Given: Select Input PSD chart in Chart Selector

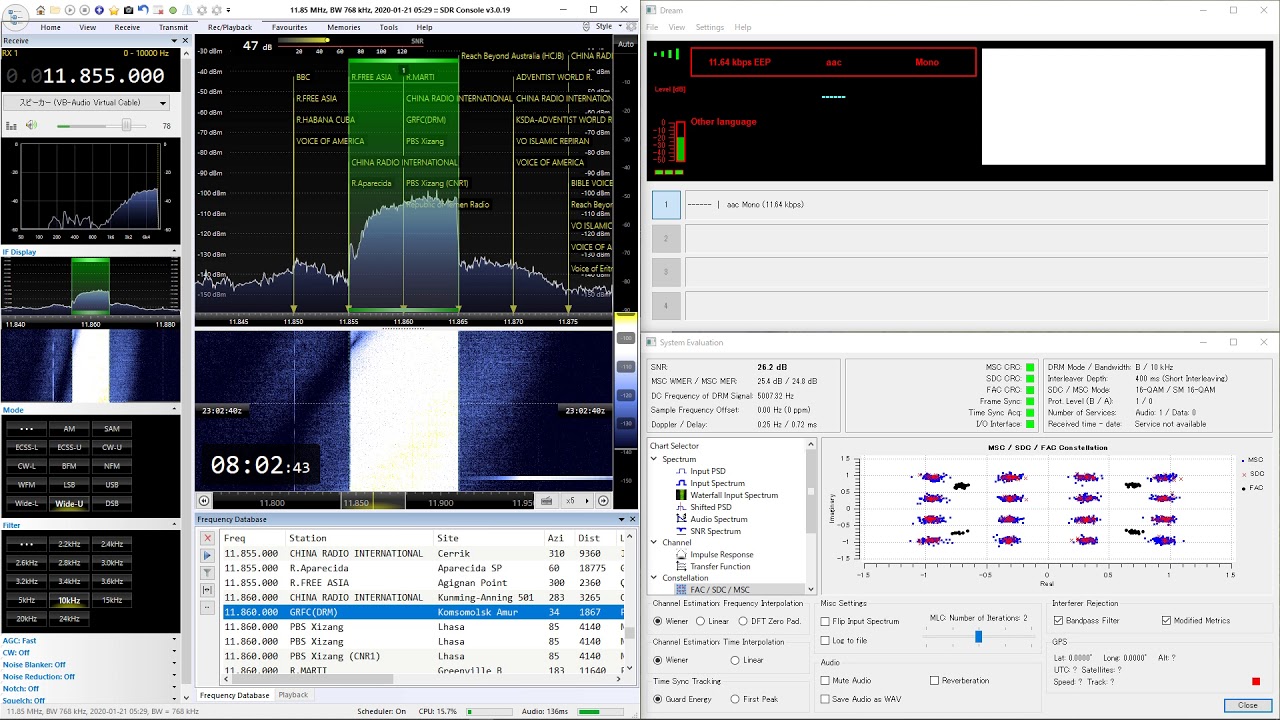Looking at the screenshot, I should click(707, 471).
